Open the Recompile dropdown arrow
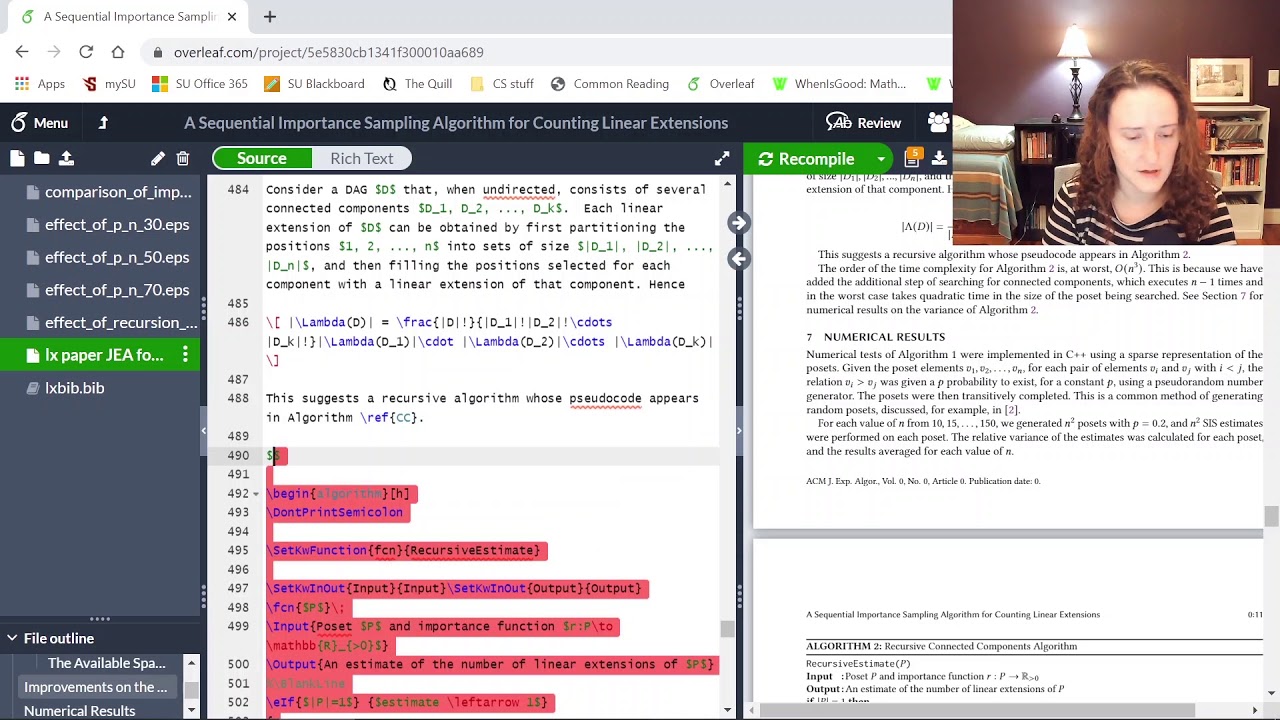1280x720 pixels. (881, 159)
